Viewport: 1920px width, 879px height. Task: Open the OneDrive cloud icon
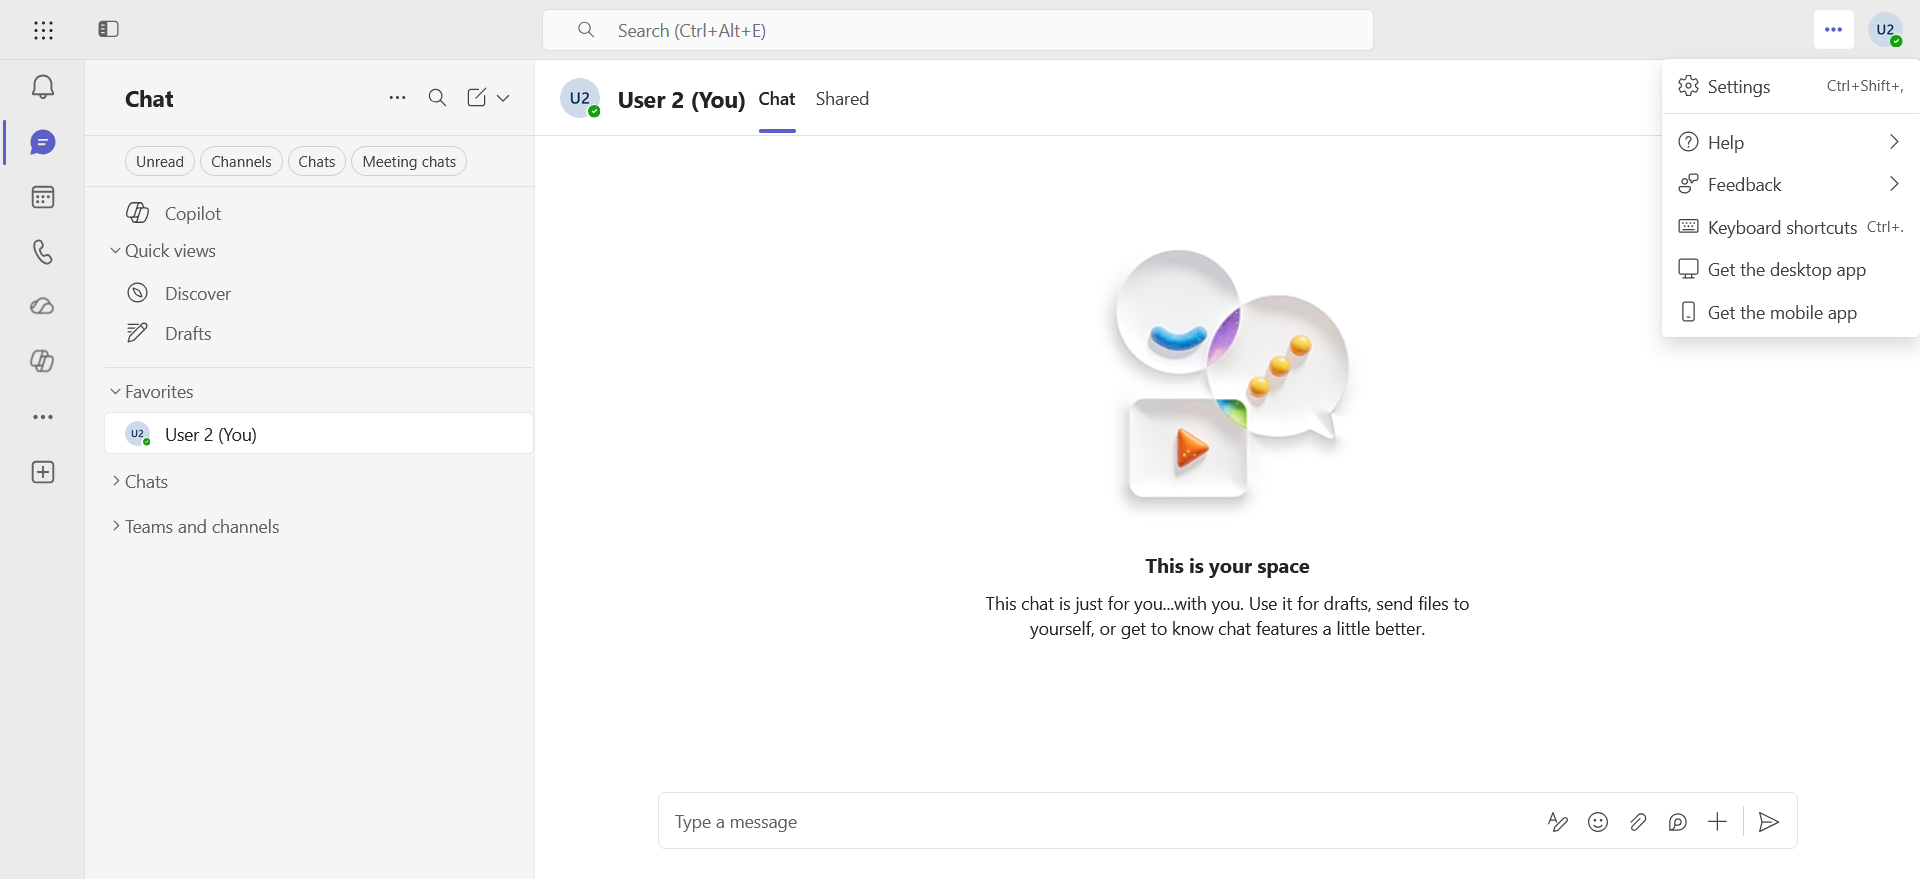pos(42,306)
